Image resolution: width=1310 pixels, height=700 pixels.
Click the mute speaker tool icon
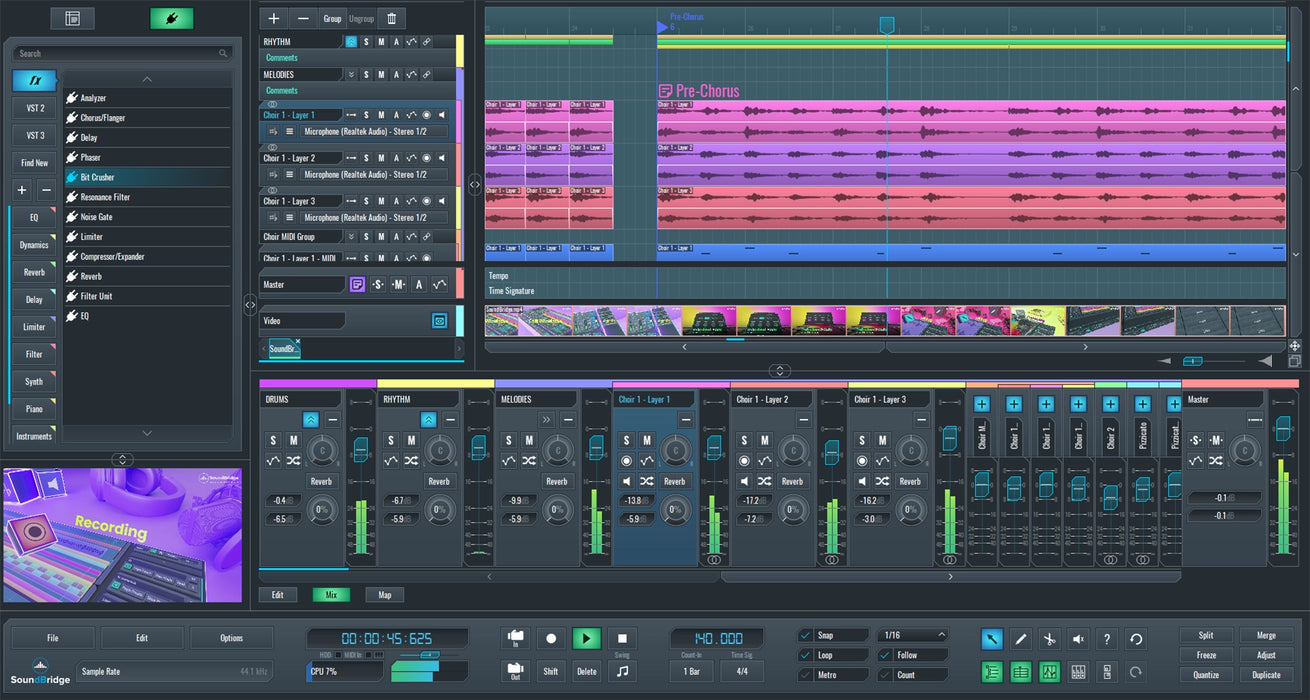click(x=1078, y=639)
